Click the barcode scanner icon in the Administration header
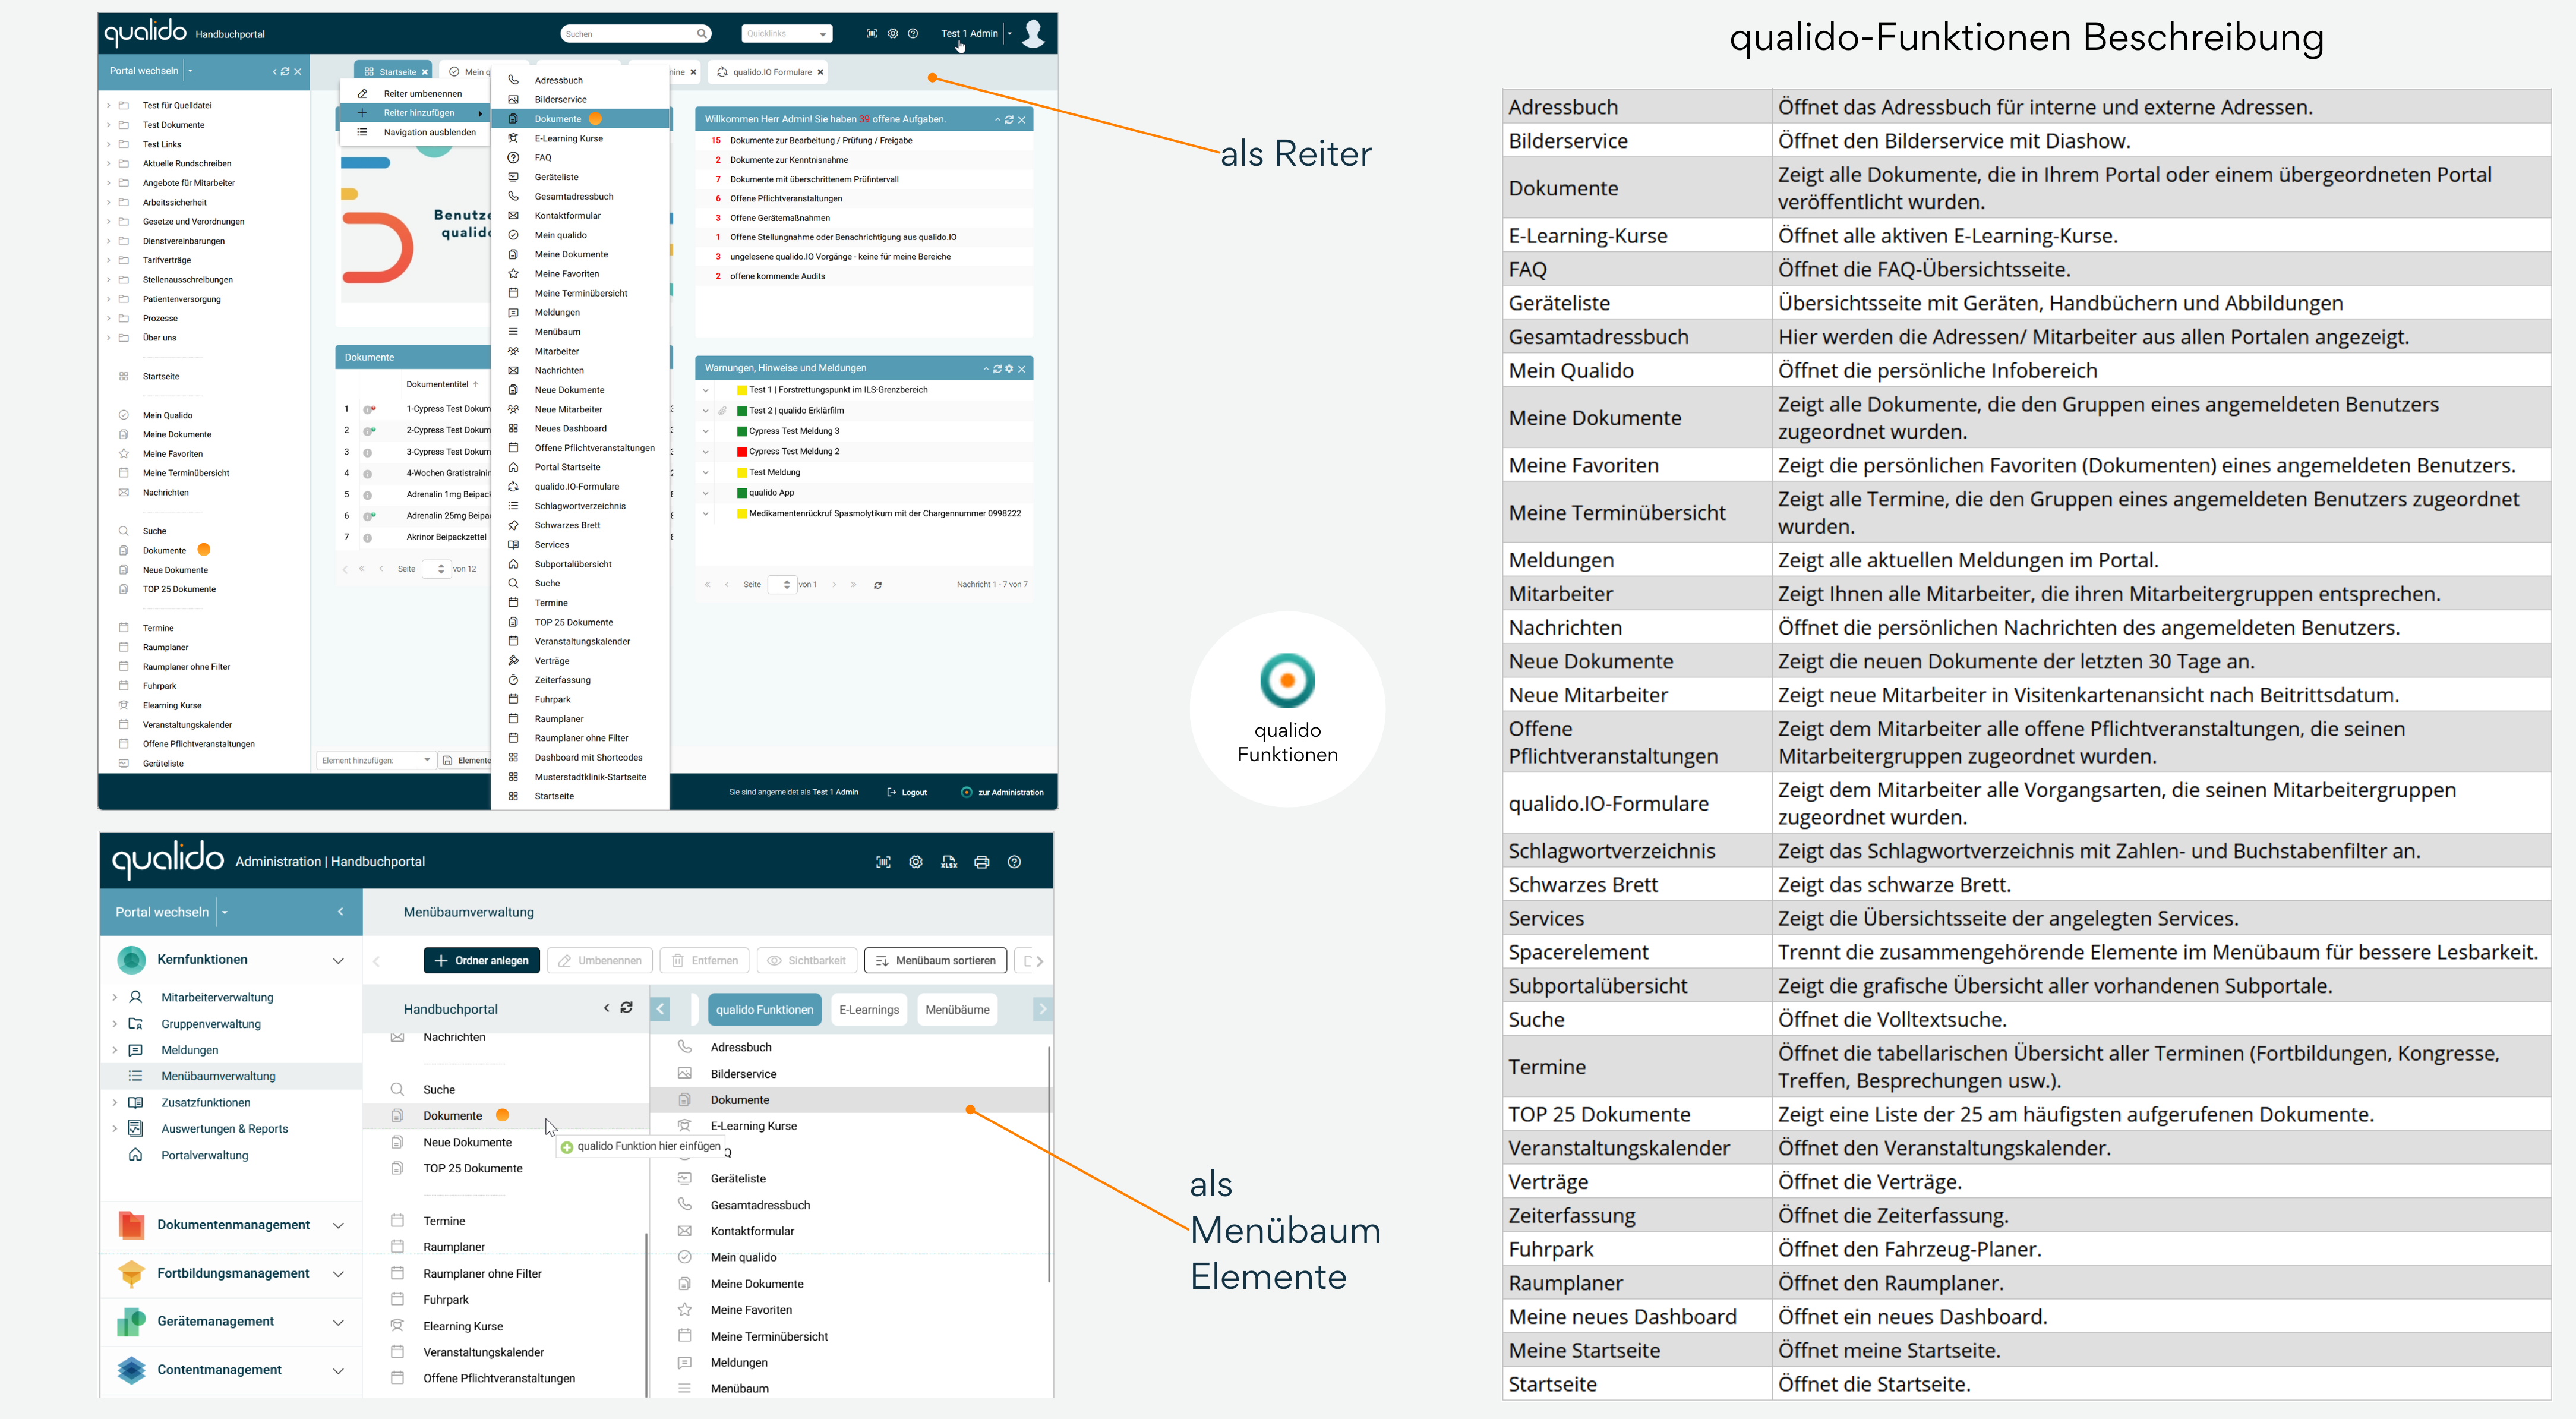 (883, 862)
